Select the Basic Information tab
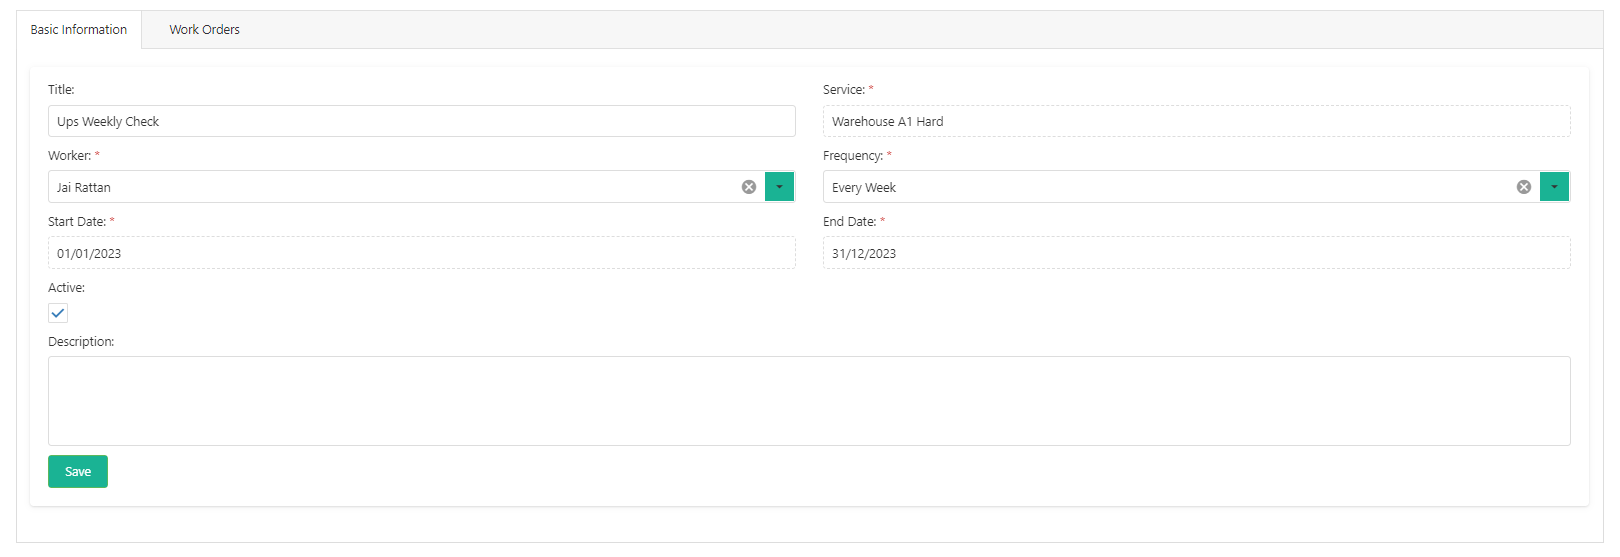Image resolution: width=1620 pixels, height=557 pixels. pyautogui.click(x=79, y=30)
